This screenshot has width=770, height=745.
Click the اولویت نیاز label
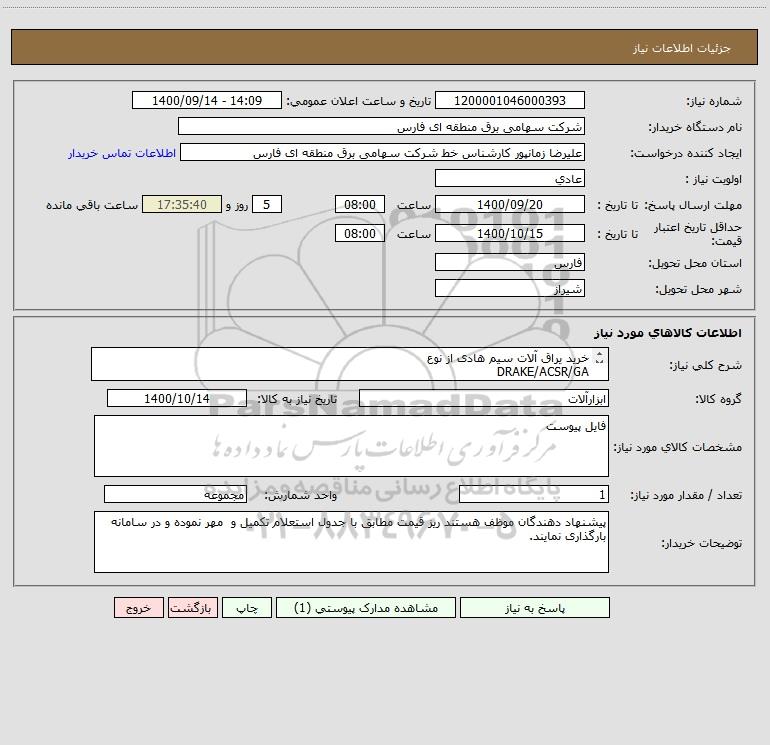click(x=714, y=179)
